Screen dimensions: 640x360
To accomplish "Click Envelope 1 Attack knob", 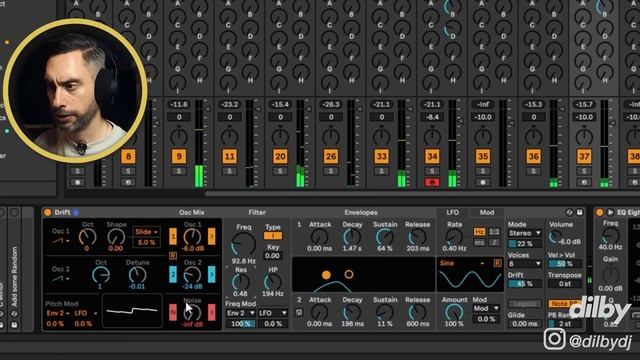I will click(320, 237).
